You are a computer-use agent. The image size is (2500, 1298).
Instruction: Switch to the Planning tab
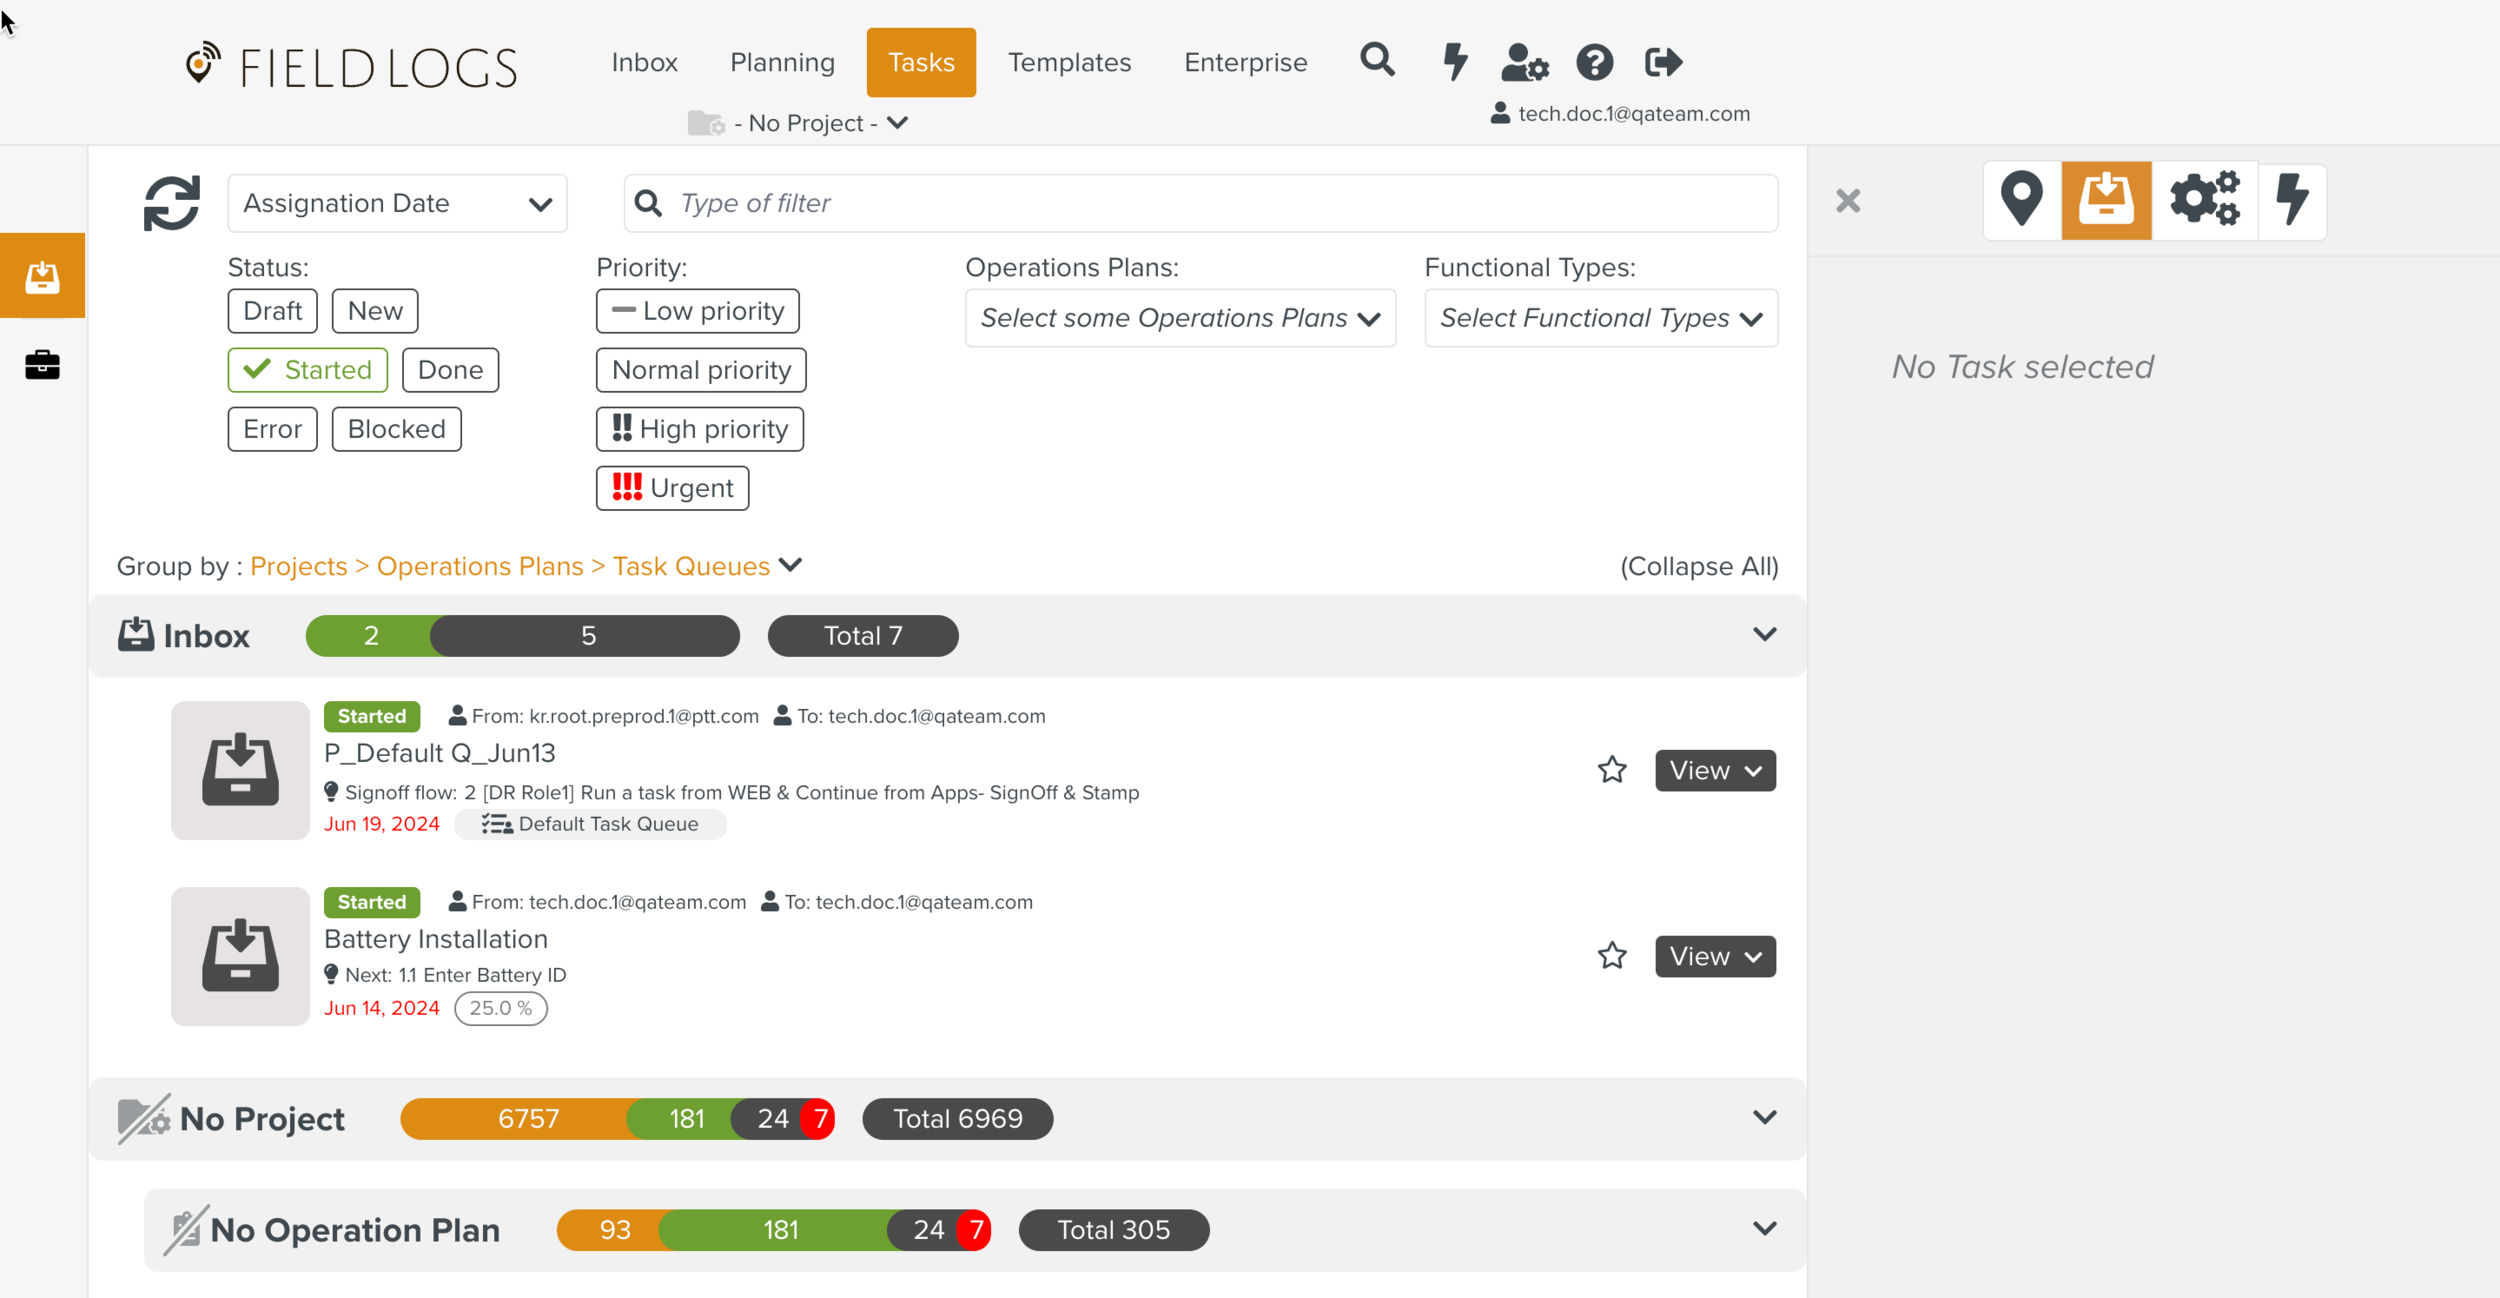coord(782,62)
